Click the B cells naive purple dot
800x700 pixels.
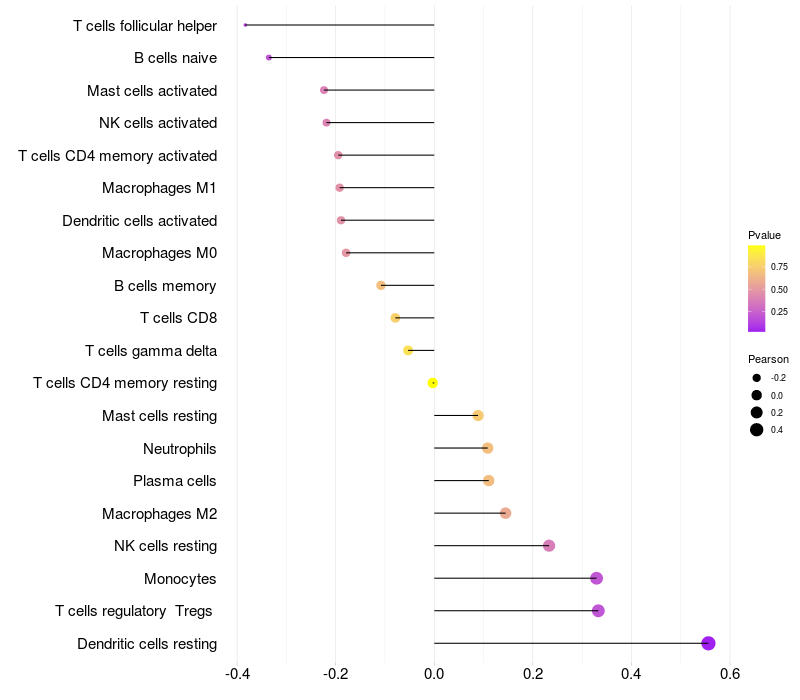pyautogui.click(x=269, y=58)
